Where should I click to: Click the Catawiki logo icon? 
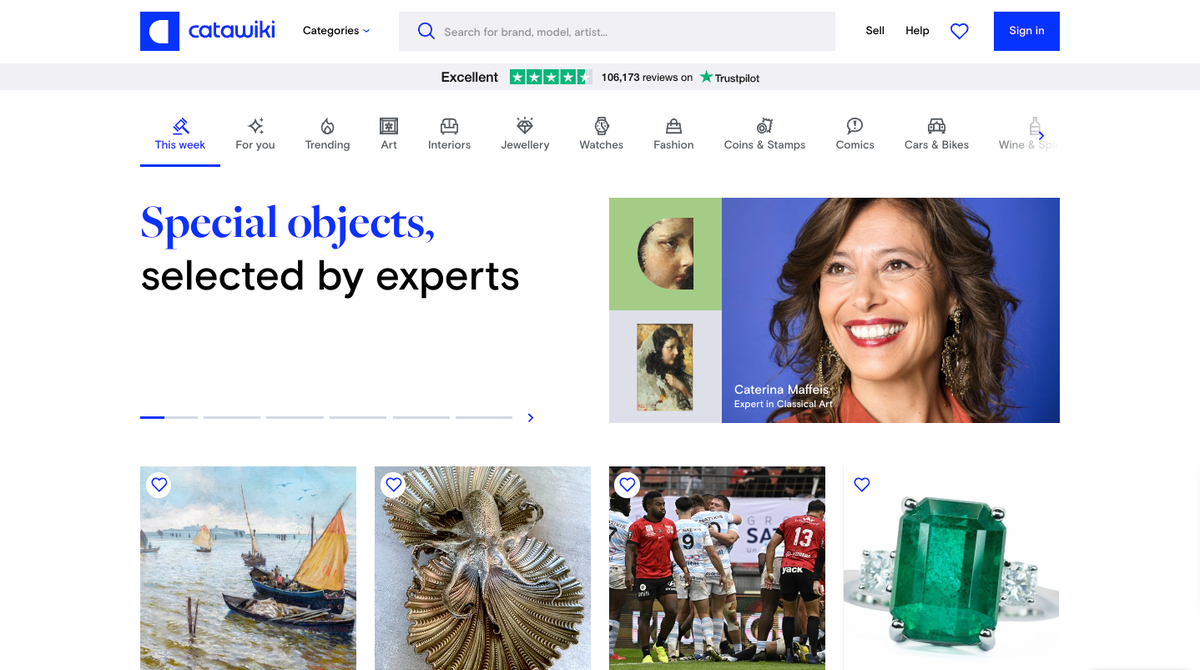click(160, 31)
